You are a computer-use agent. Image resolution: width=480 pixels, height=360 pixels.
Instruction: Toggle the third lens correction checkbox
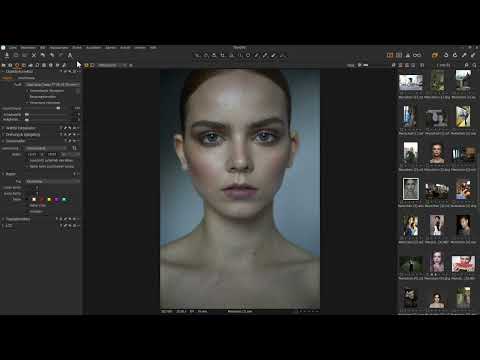click(x=27, y=102)
